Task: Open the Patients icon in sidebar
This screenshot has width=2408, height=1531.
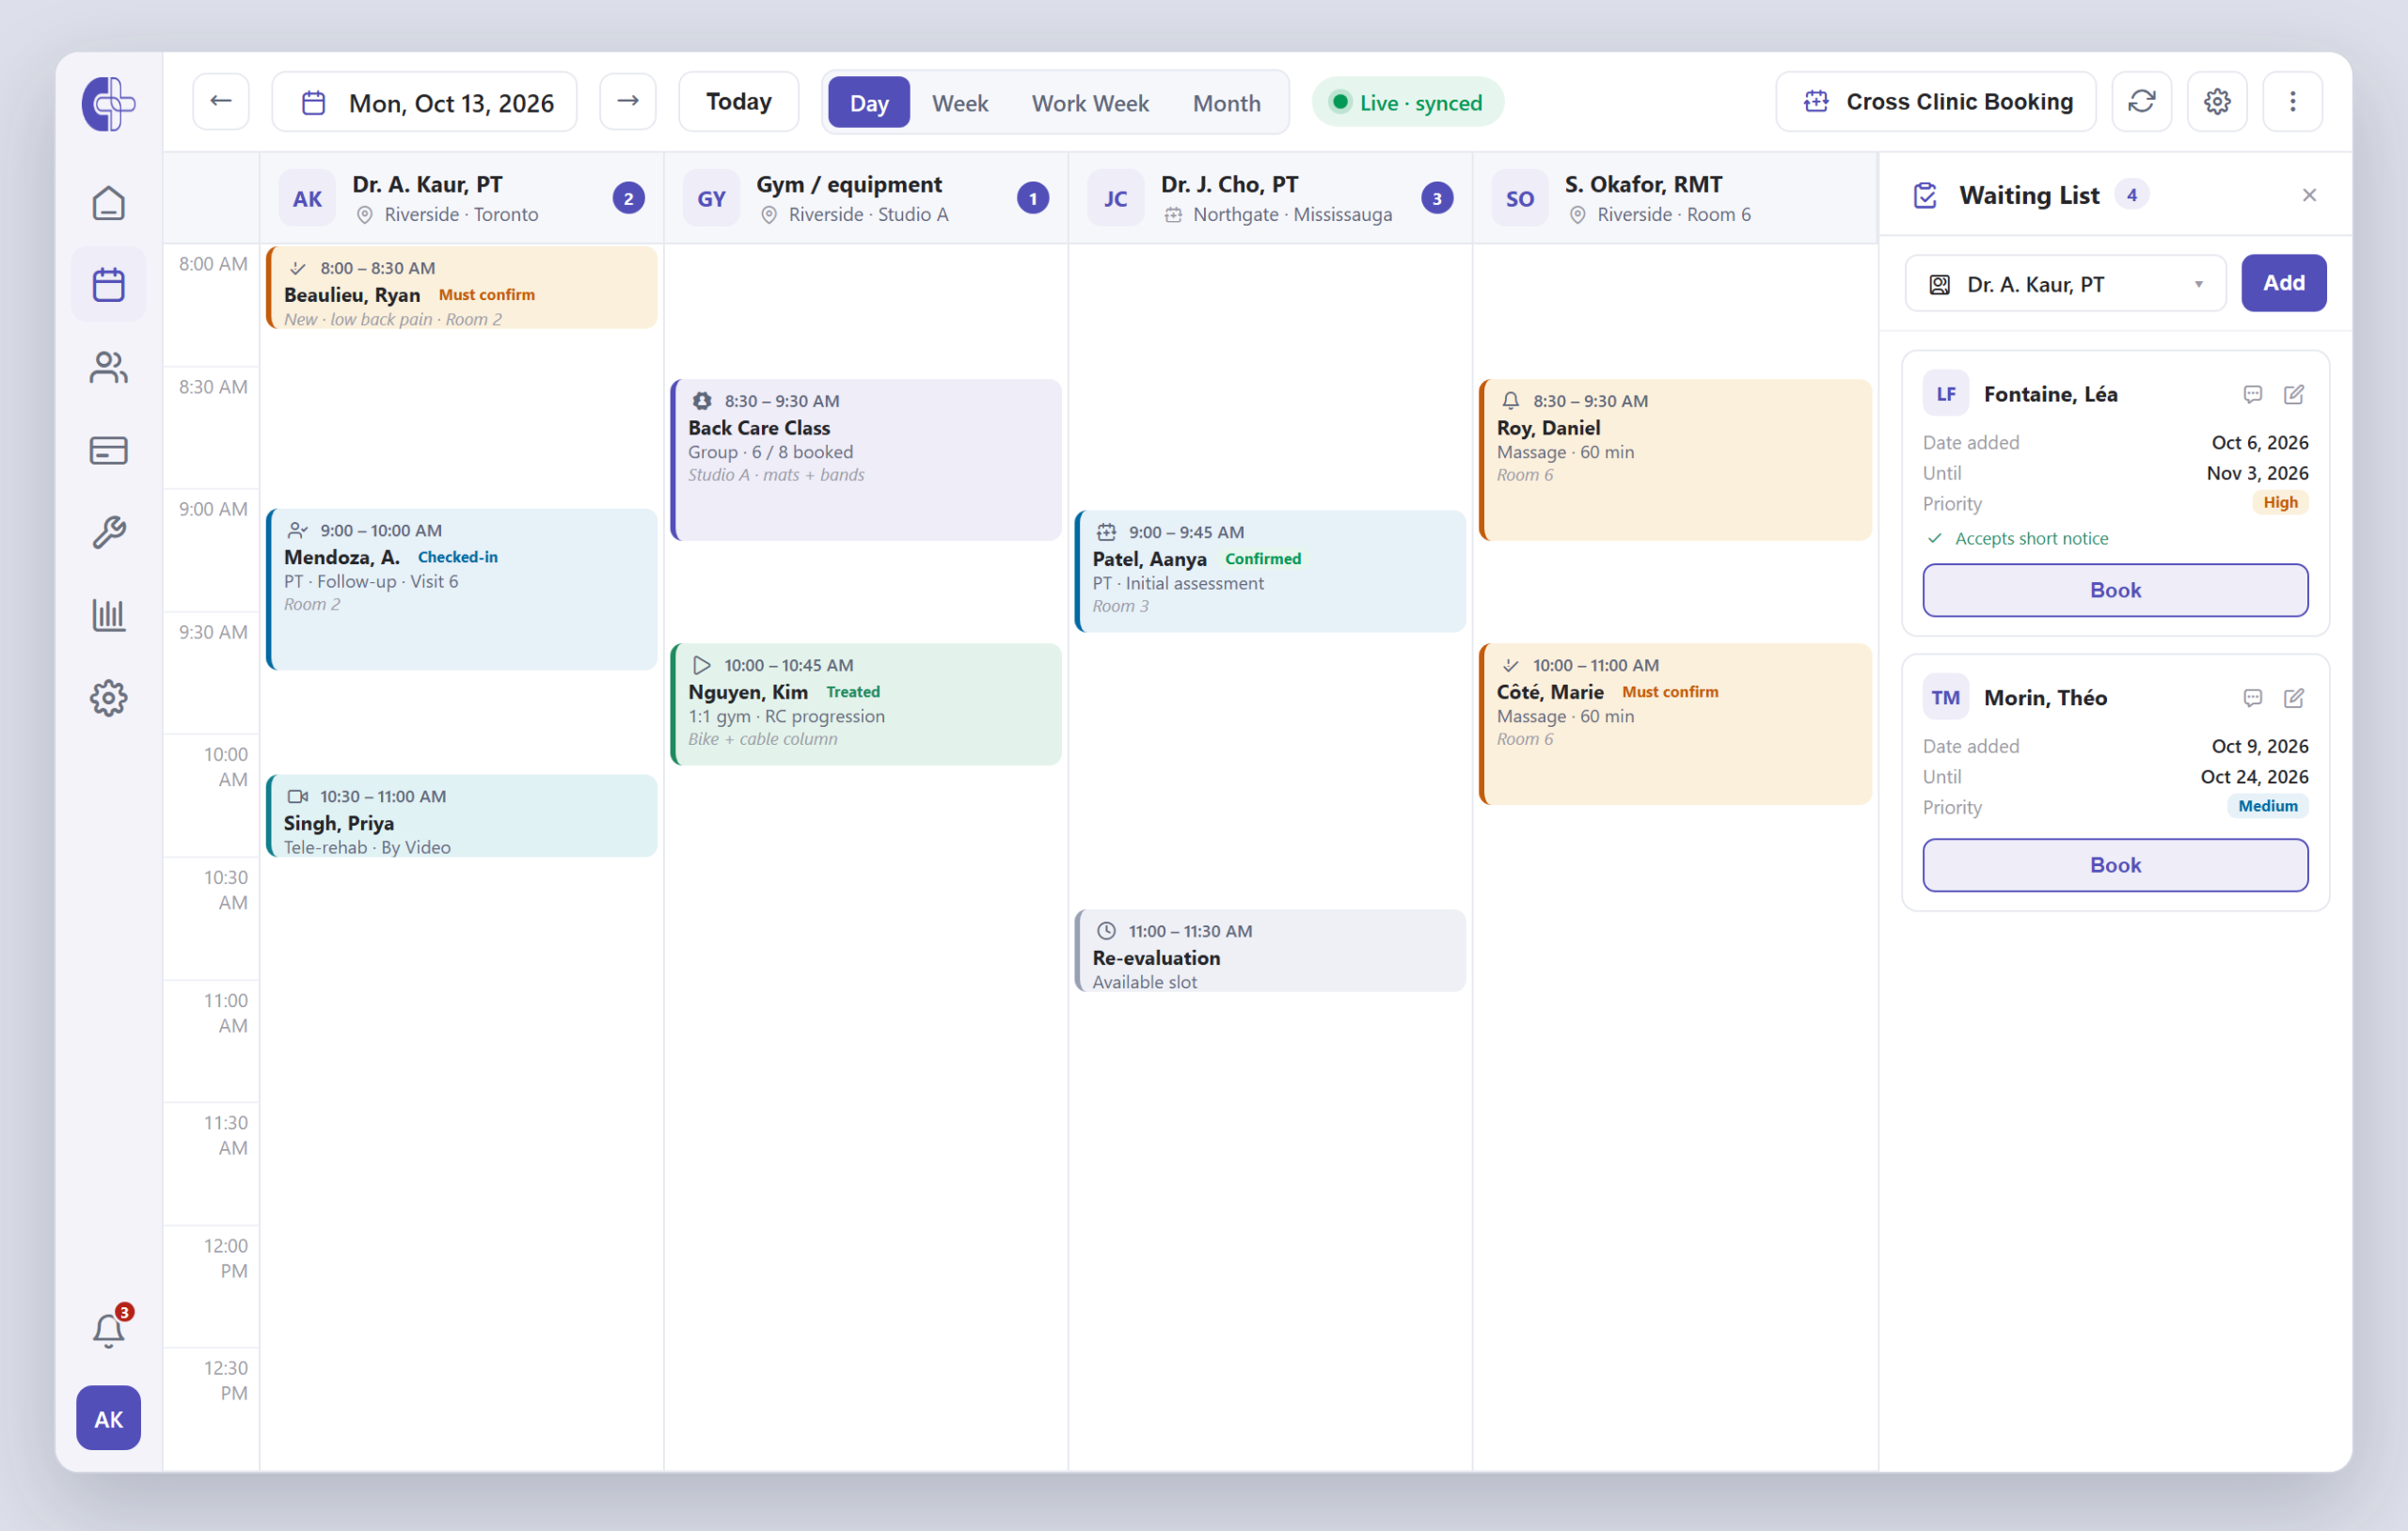Action: pyautogui.click(x=108, y=368)
